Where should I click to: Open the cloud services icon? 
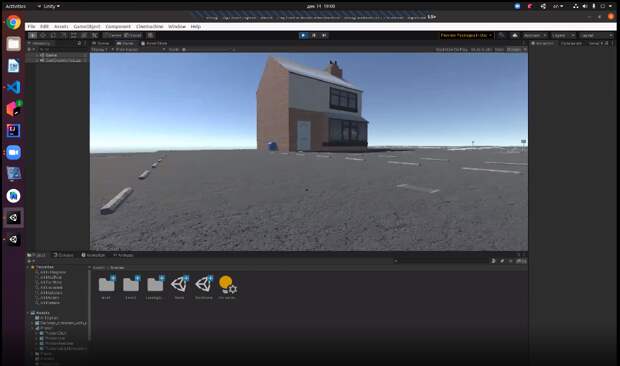(x=515, y=36)
